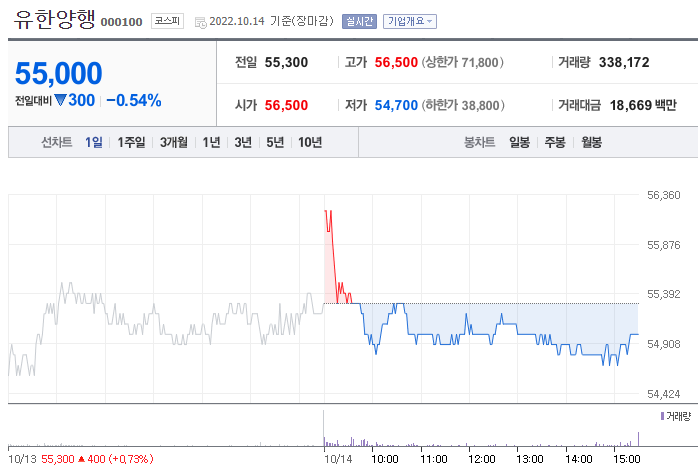Show the 5년 line chart

click(275, 142)
